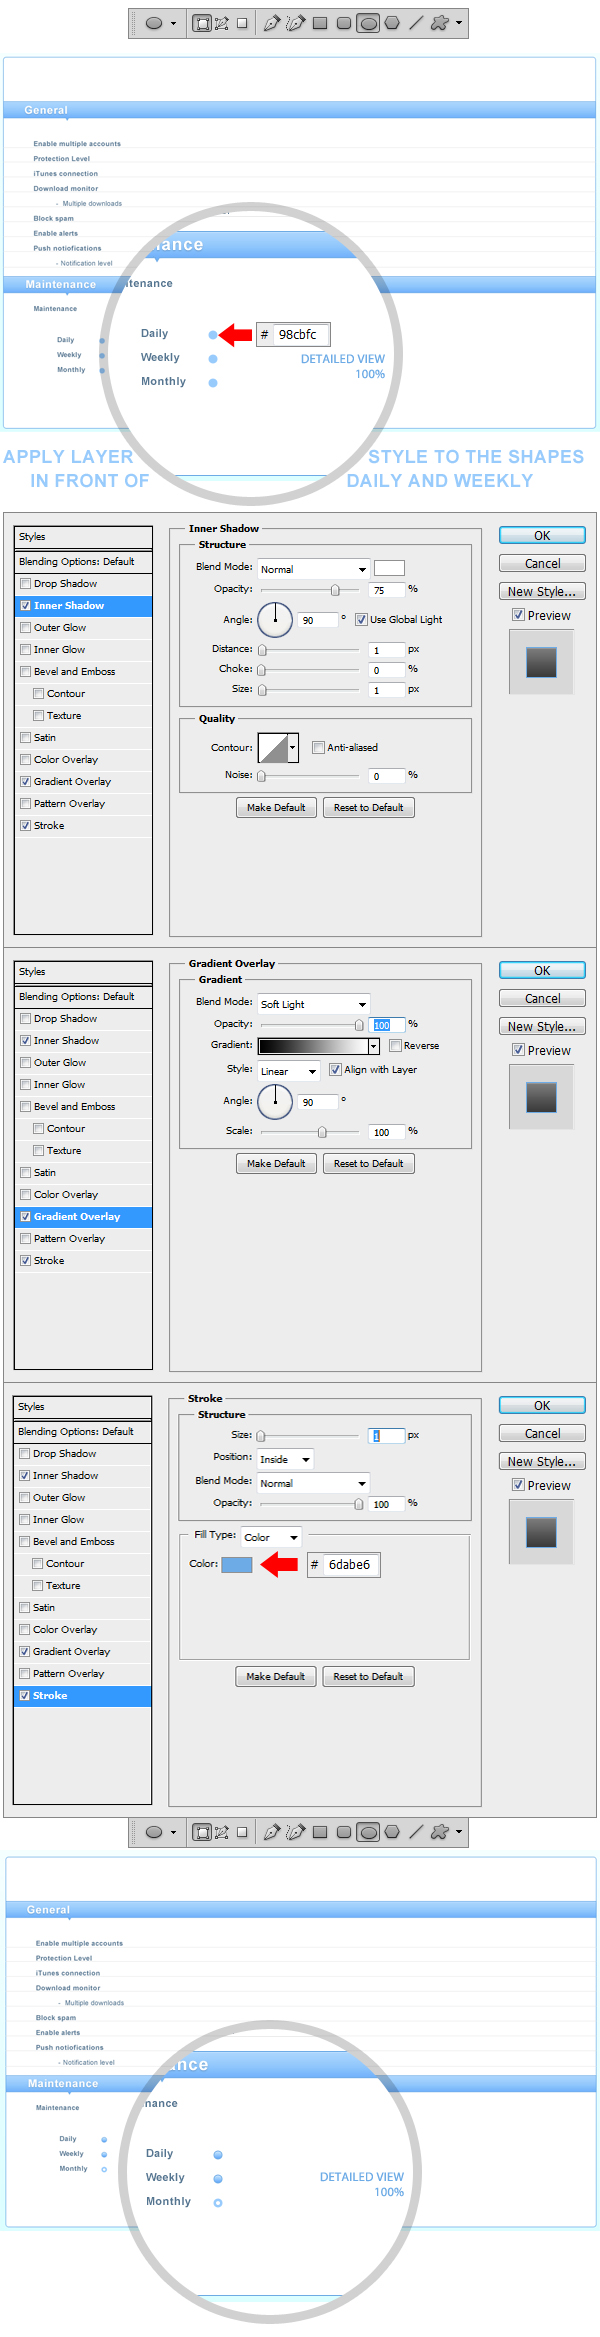This screenshot has height=2337, width=600.
Task: Open the Linear gradient style dropdown
Action: pos(288,1070)
